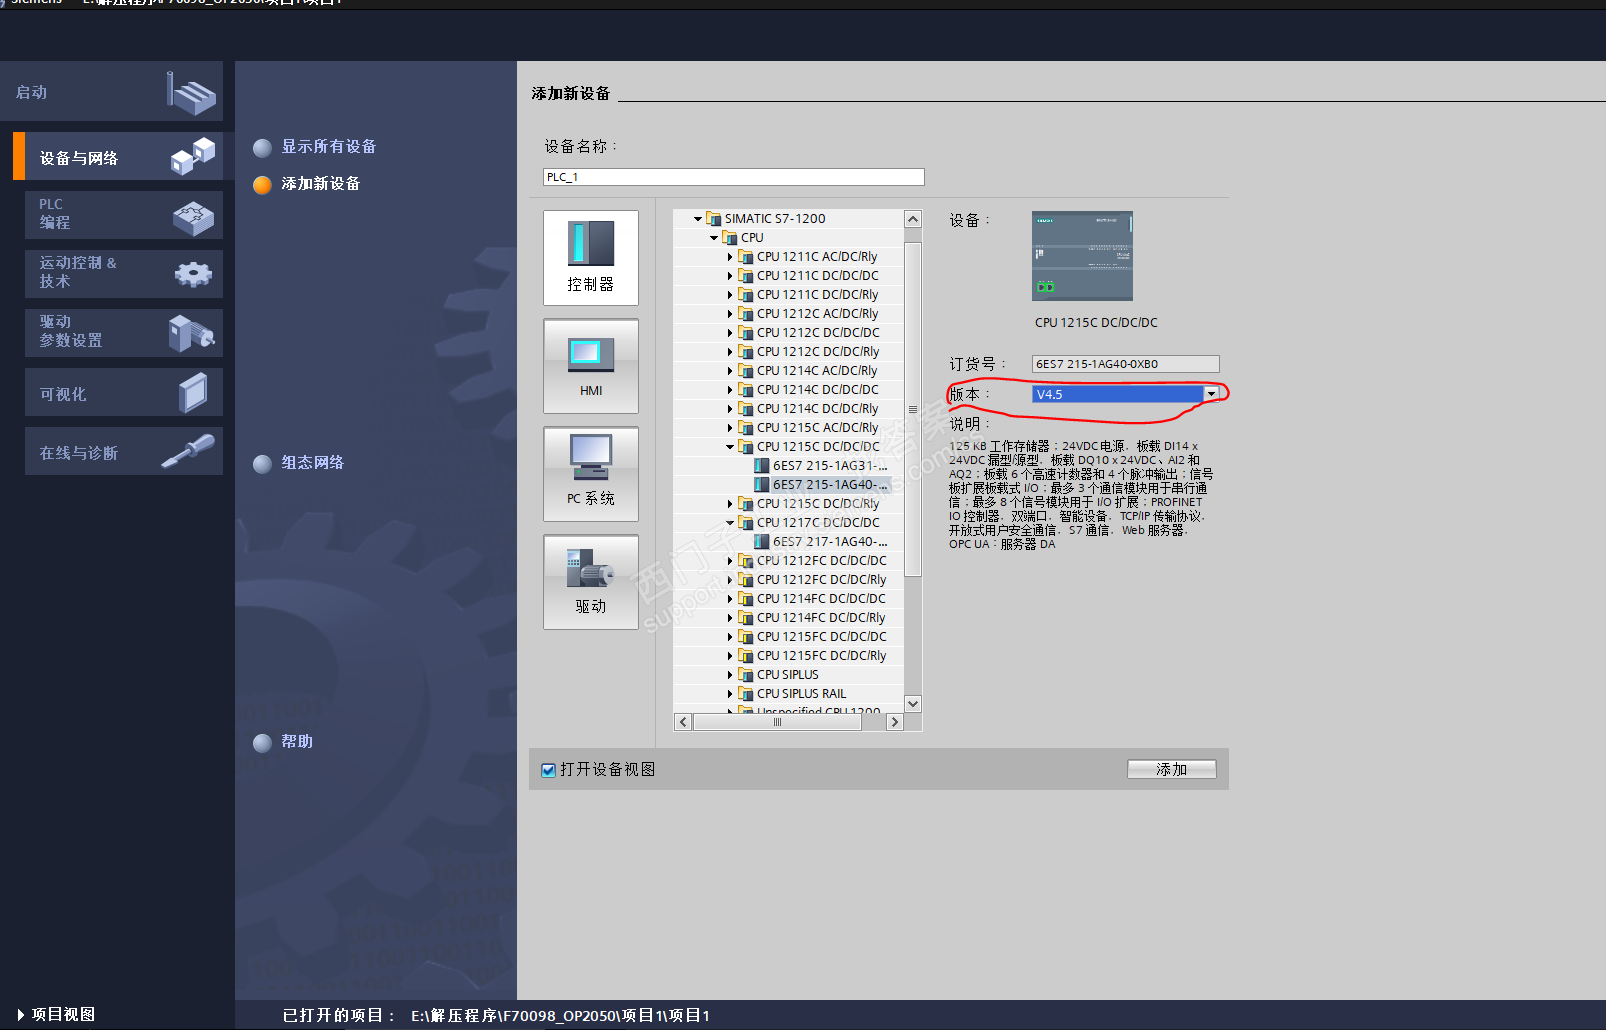Open the 在线与诊断 portal section

[124, 451]
